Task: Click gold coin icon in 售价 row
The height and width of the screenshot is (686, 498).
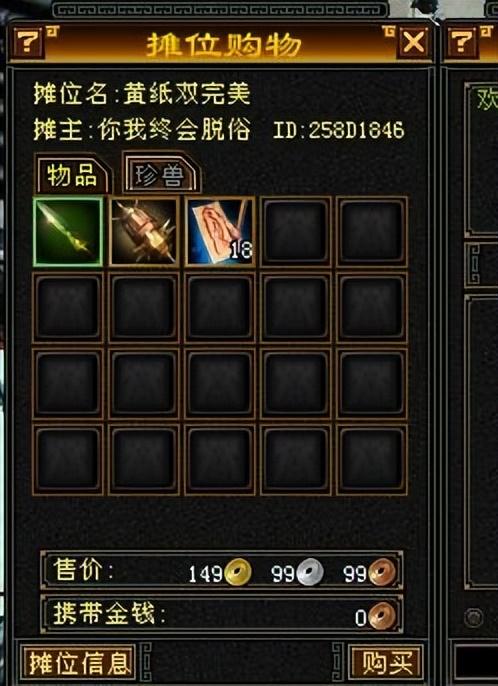Action: point(238,572)
